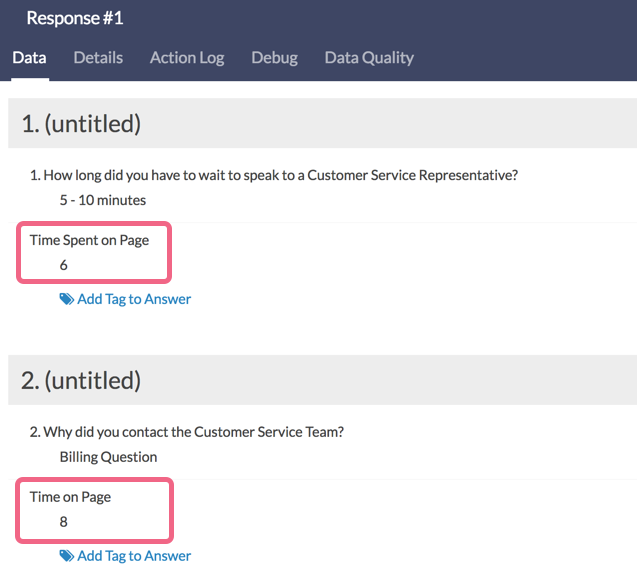
Task: Select the first "1. (untitled)" section header
Action: (x=81, y=124)
